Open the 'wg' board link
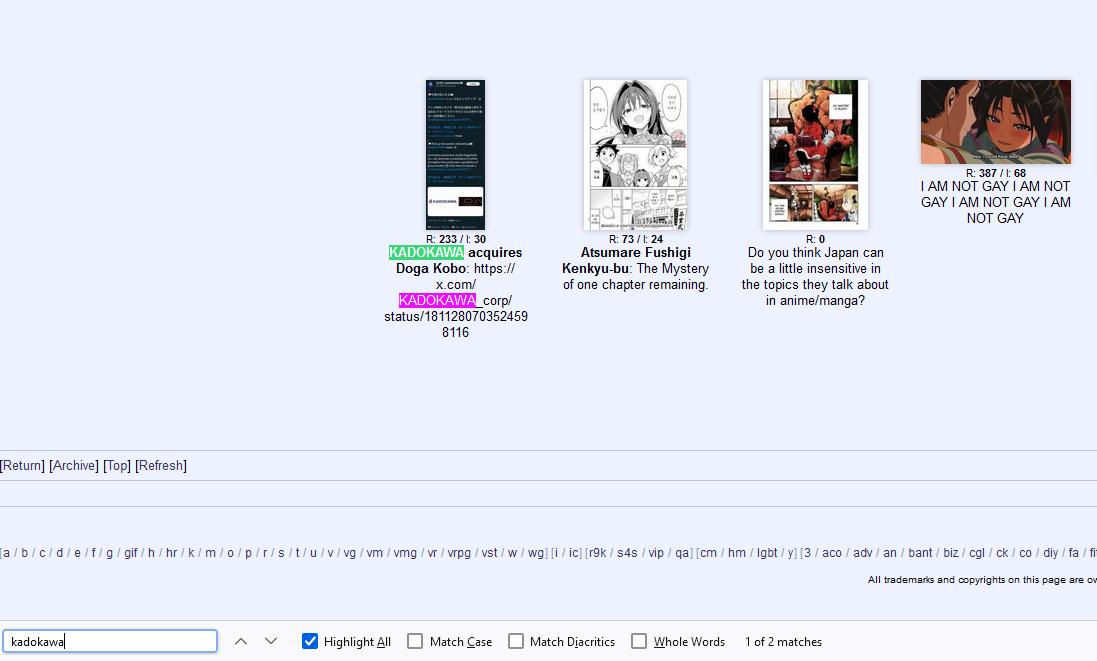 click(x=535, y=553)
